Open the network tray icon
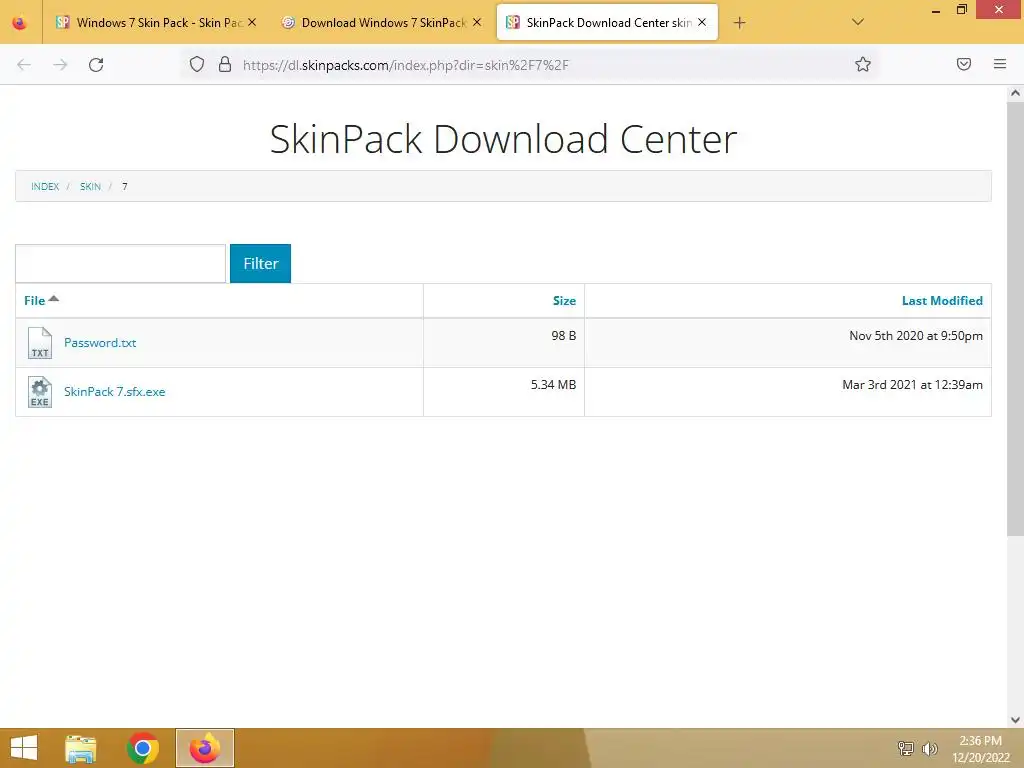The image size is (1024, 768). (x=906, y=748)
